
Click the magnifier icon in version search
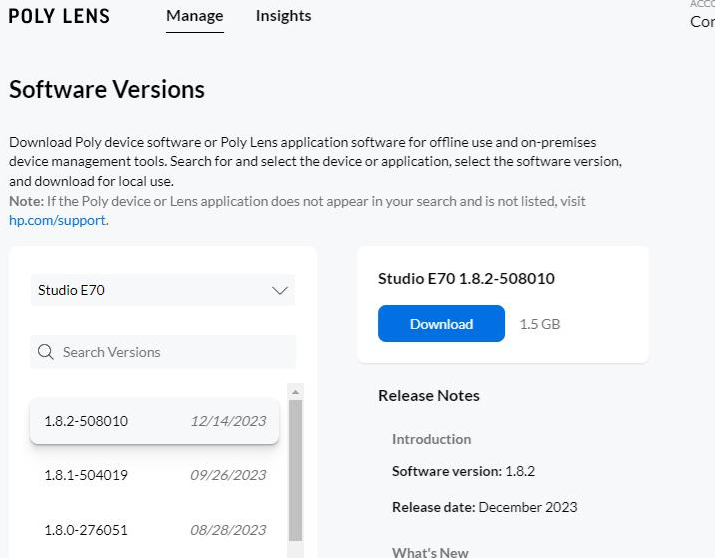point(45,352)
